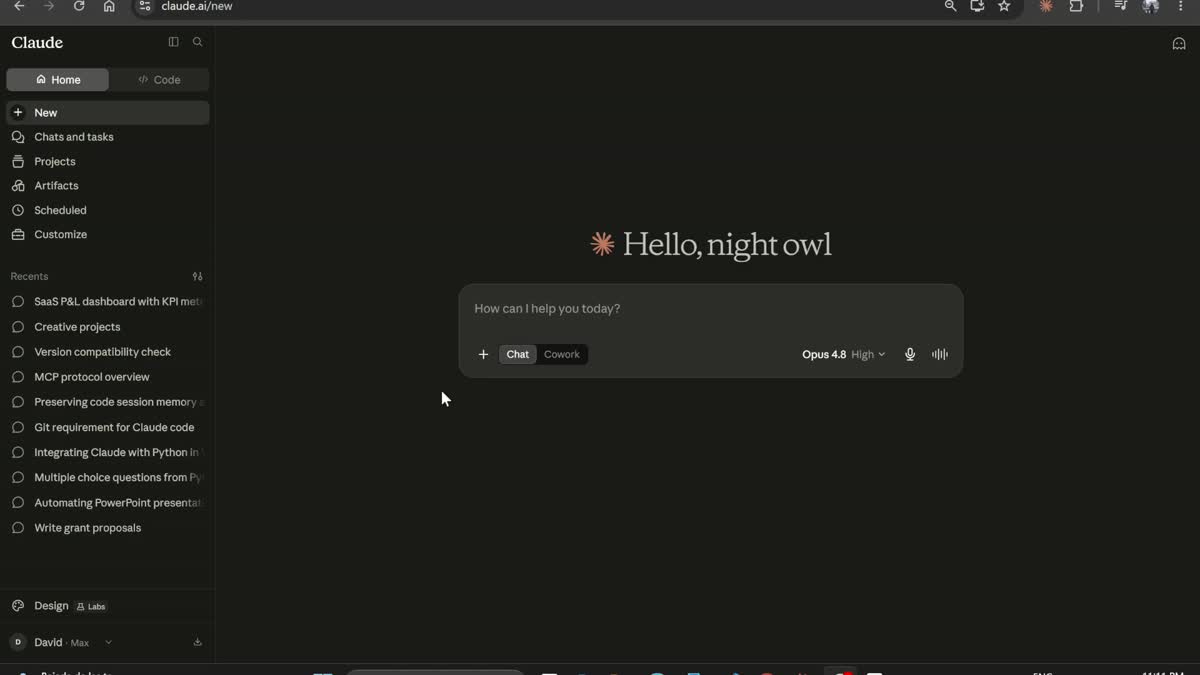
Task: Go forward using the browser forward arrow
Action: tap(49, 6)
